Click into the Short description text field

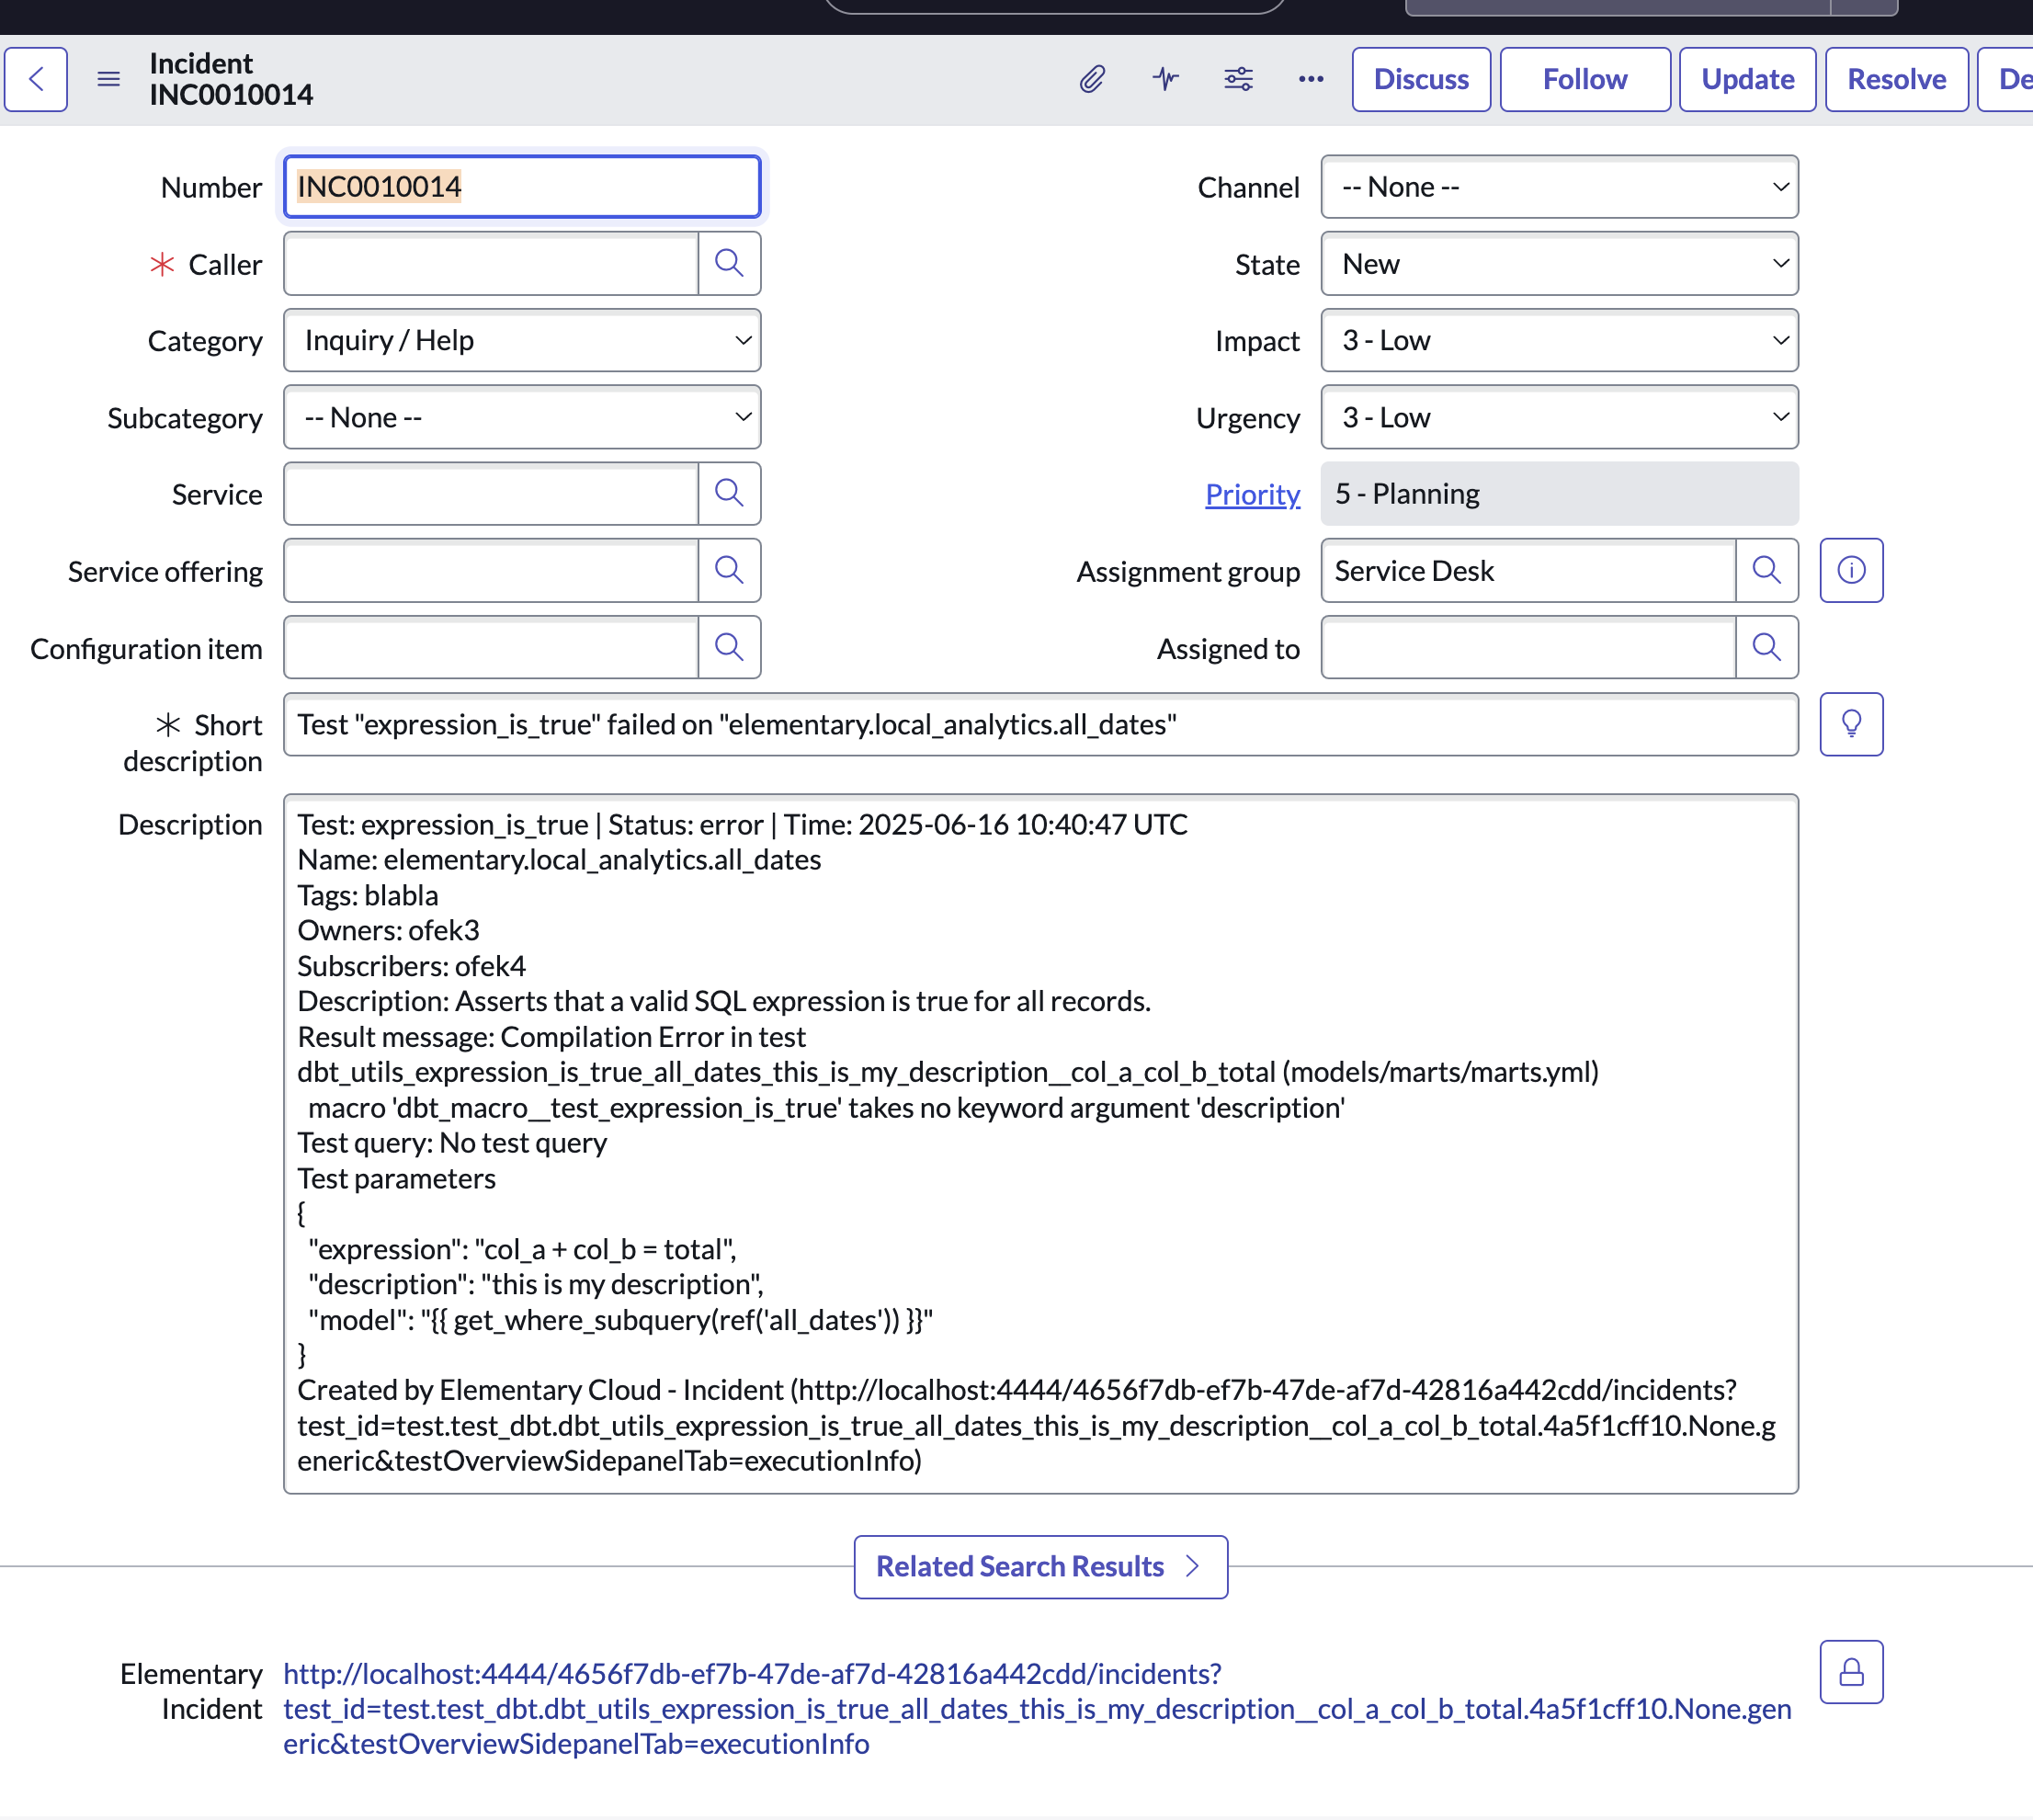pos(1041,724)
